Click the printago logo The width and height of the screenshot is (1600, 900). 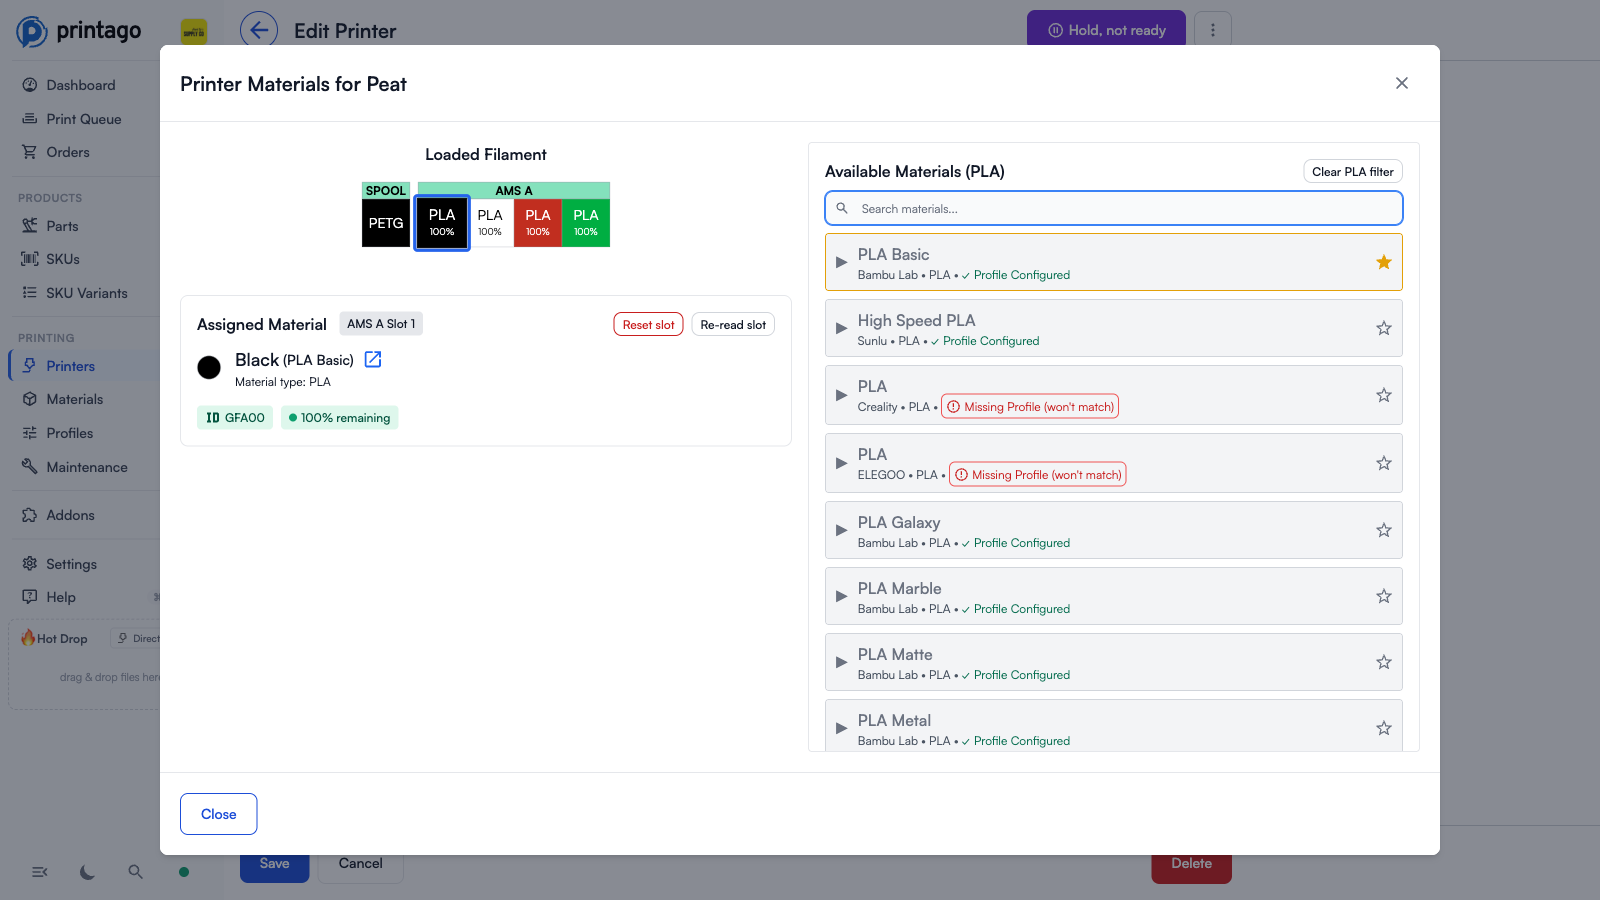[x=79, y=31]
